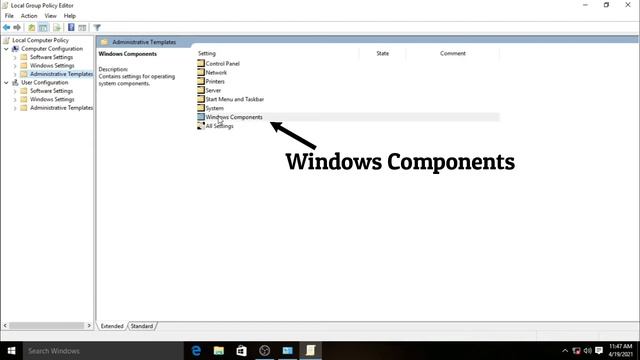
Task: Open the File menu
Action: 9,16
